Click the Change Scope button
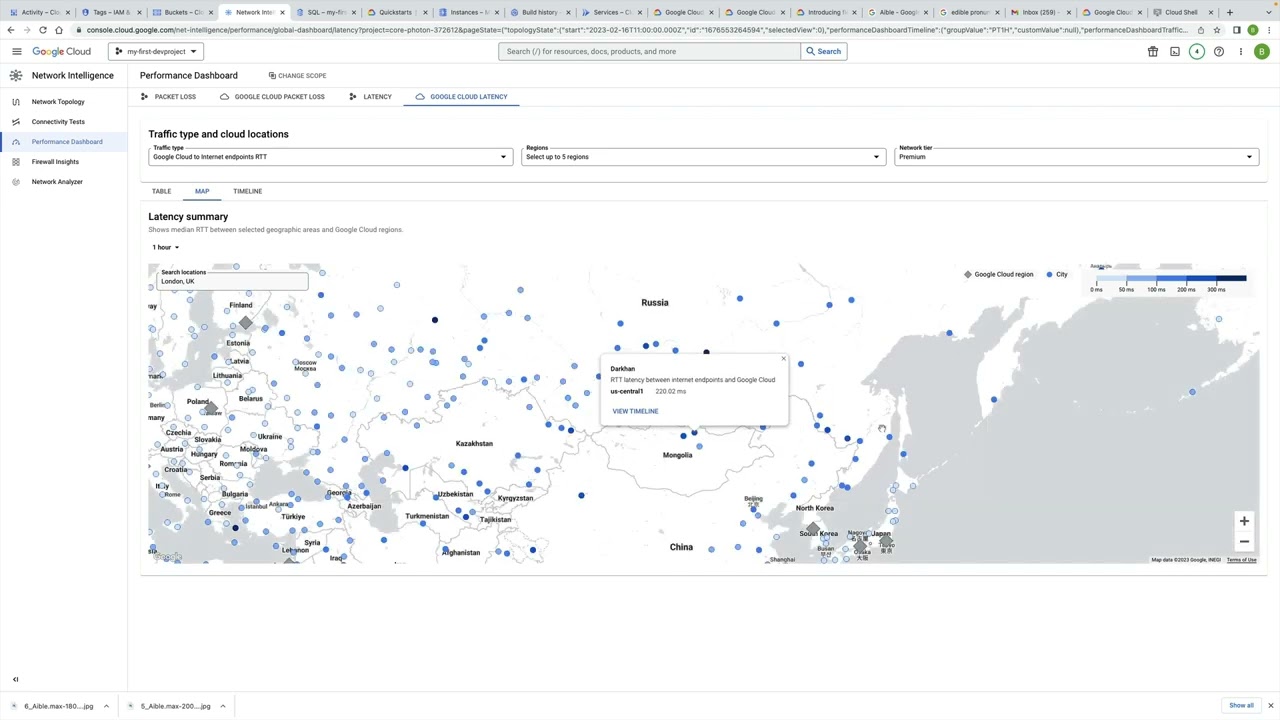 (x=297, y=75)
